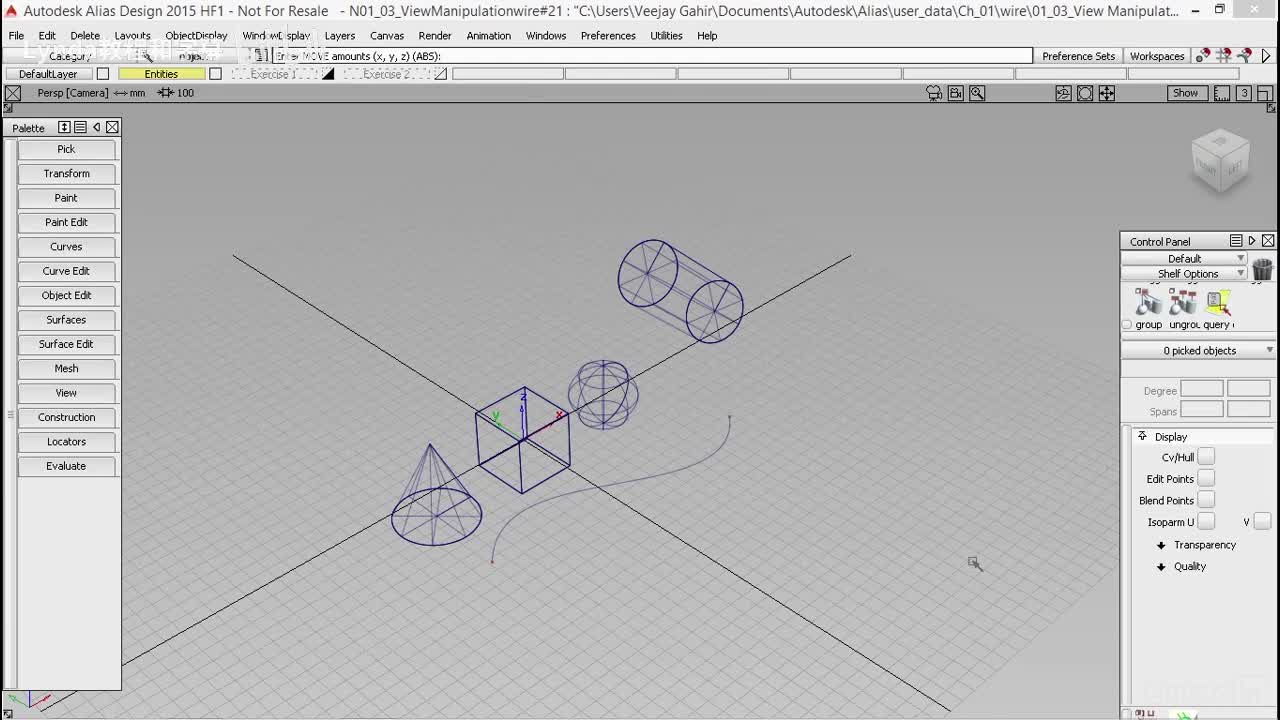
Task: Toggle Entities layer visibility box
Action: click(x=215, y=74)
